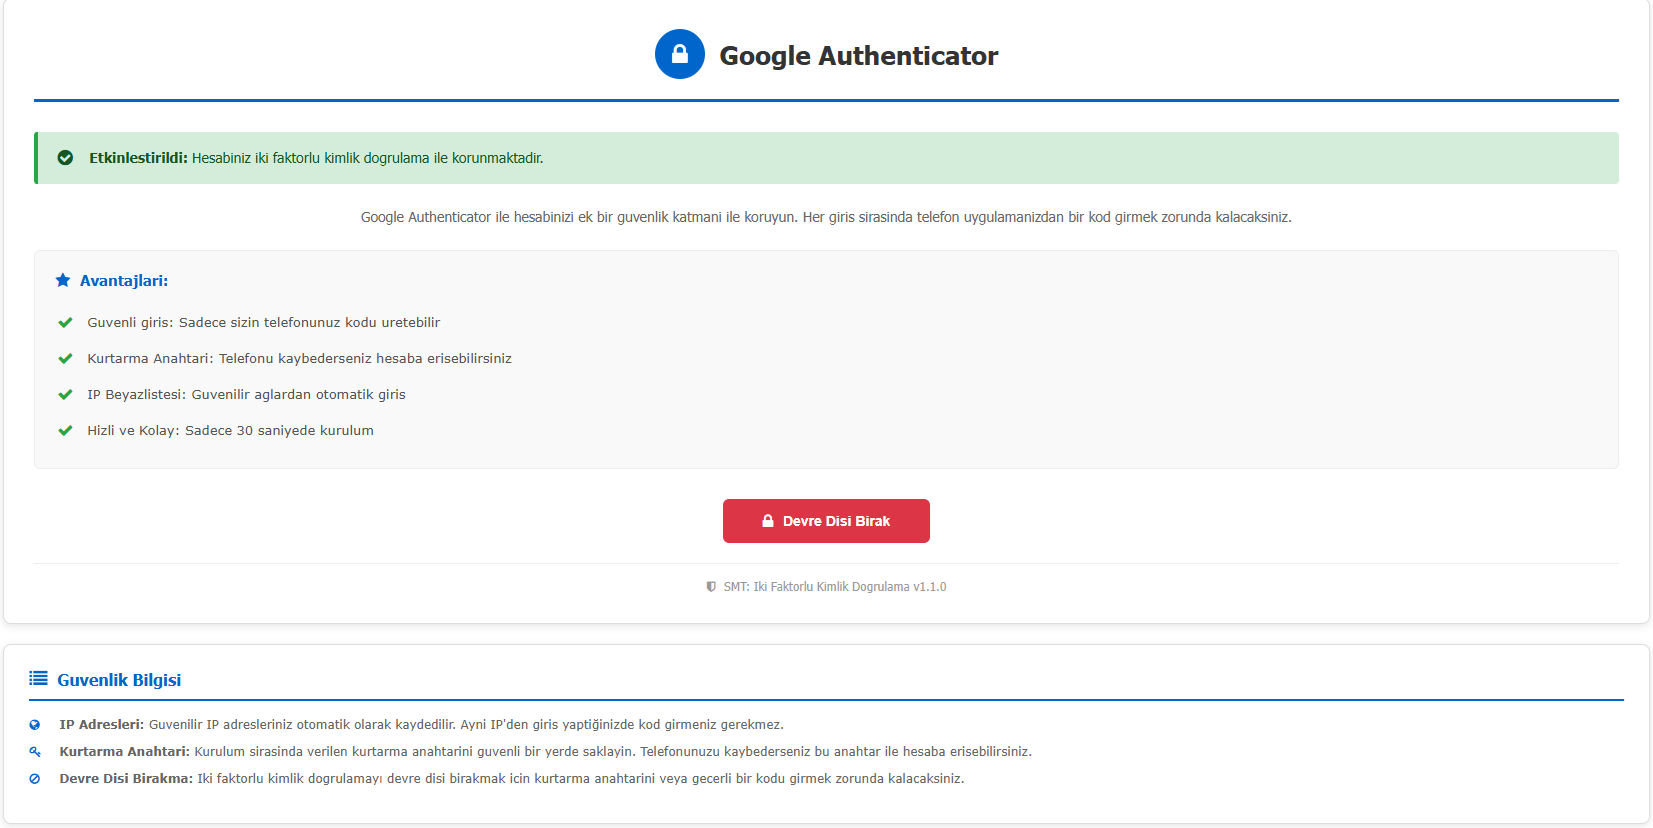Click the star icon next to Avantajlari
This screenshot has width=1653, height=828.
coord(63,281)
